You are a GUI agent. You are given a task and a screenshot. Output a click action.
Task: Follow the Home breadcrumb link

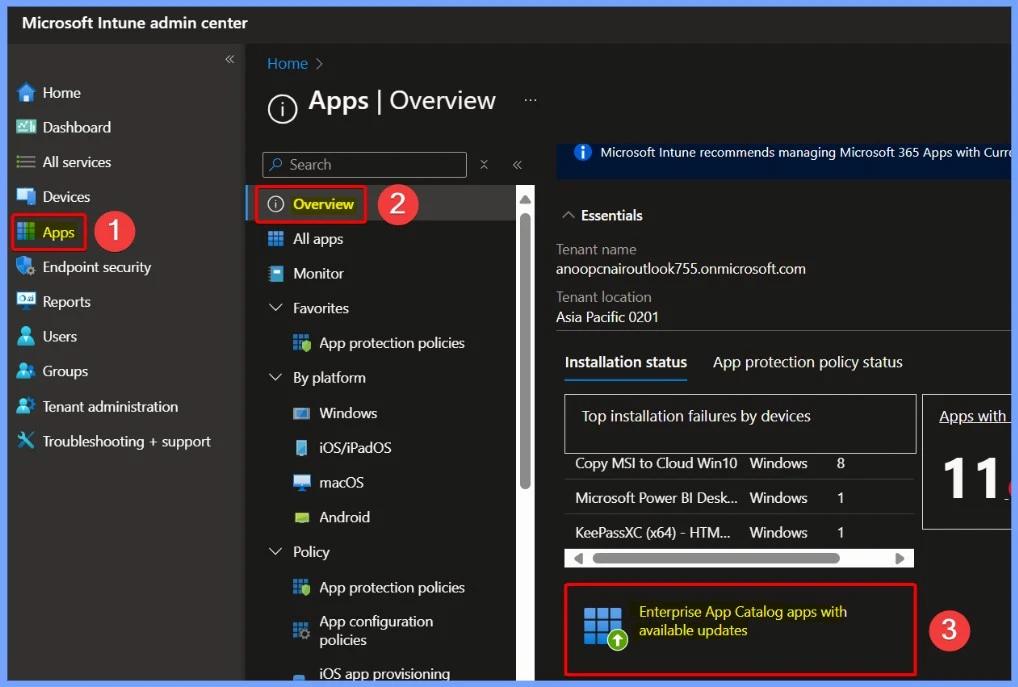288,64
